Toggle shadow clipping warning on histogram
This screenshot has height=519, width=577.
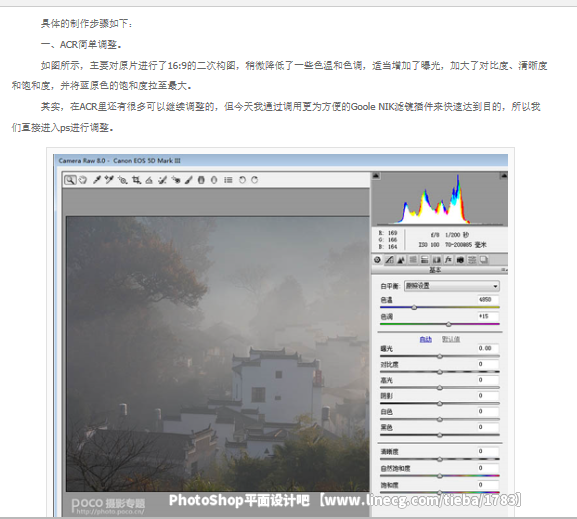376,176
